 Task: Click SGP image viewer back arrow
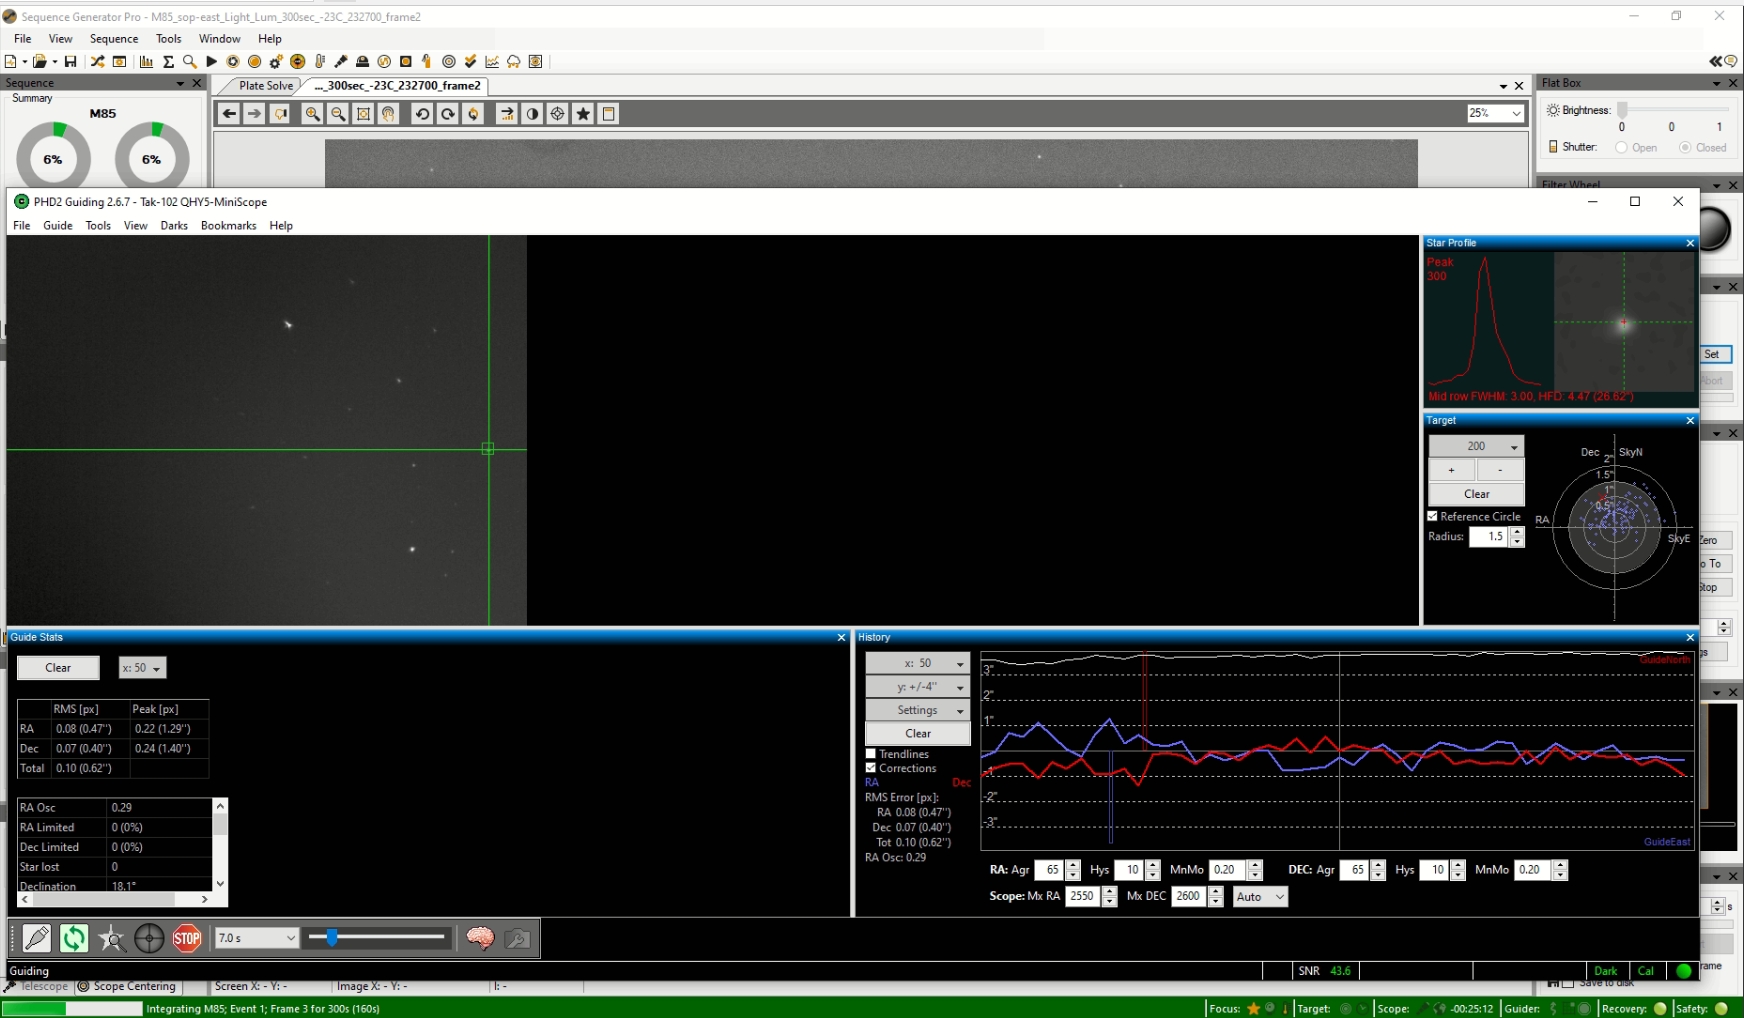[x=229, y=114]
